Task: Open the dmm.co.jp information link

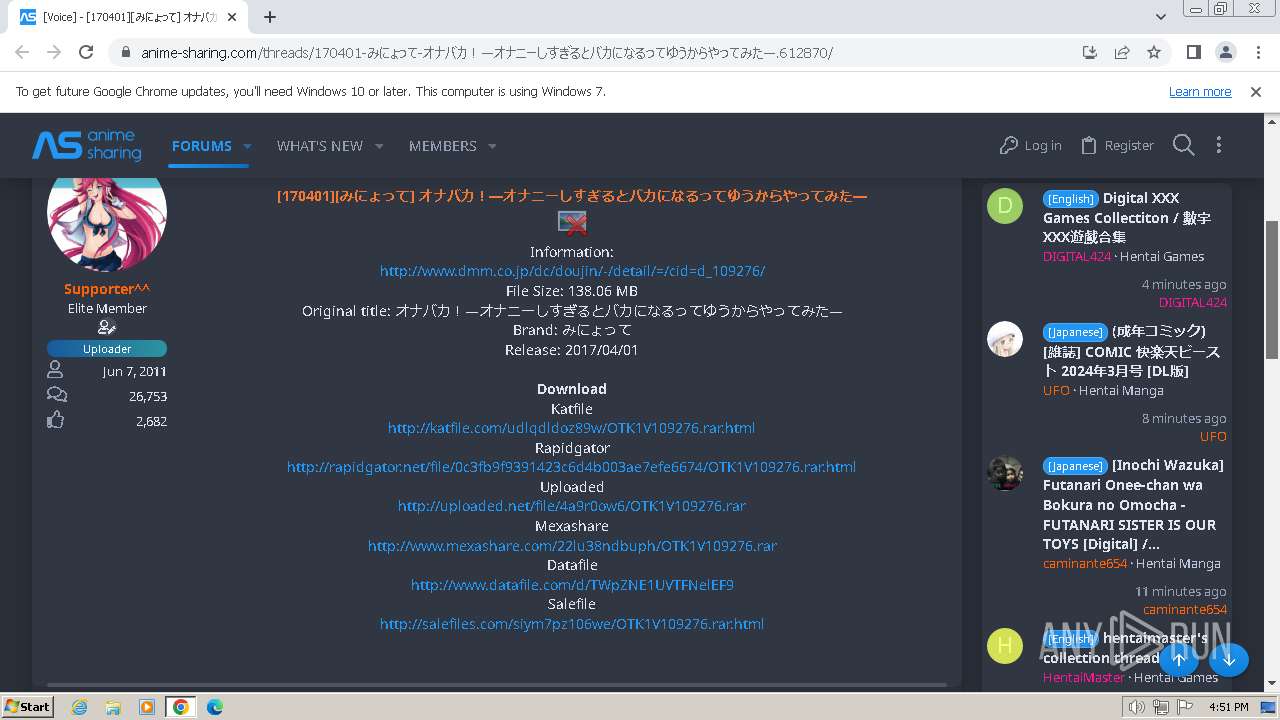Action: 572,271
